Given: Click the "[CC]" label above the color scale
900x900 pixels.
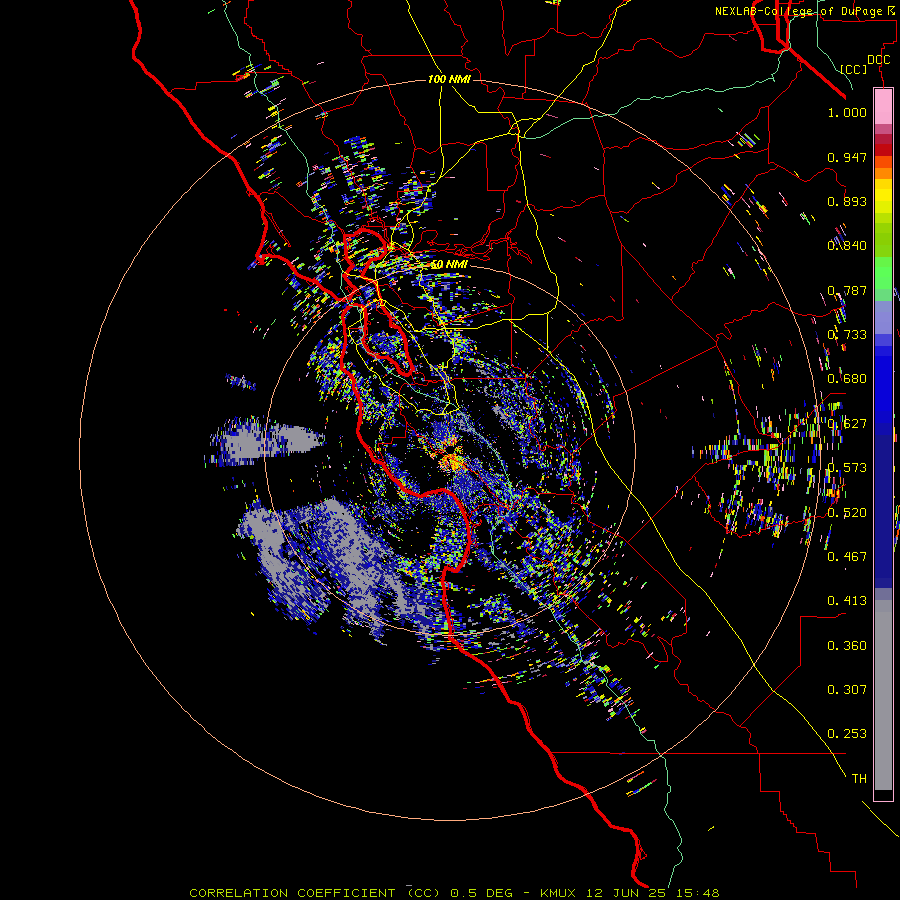Looking at the screenshot, I should [854, 69].
